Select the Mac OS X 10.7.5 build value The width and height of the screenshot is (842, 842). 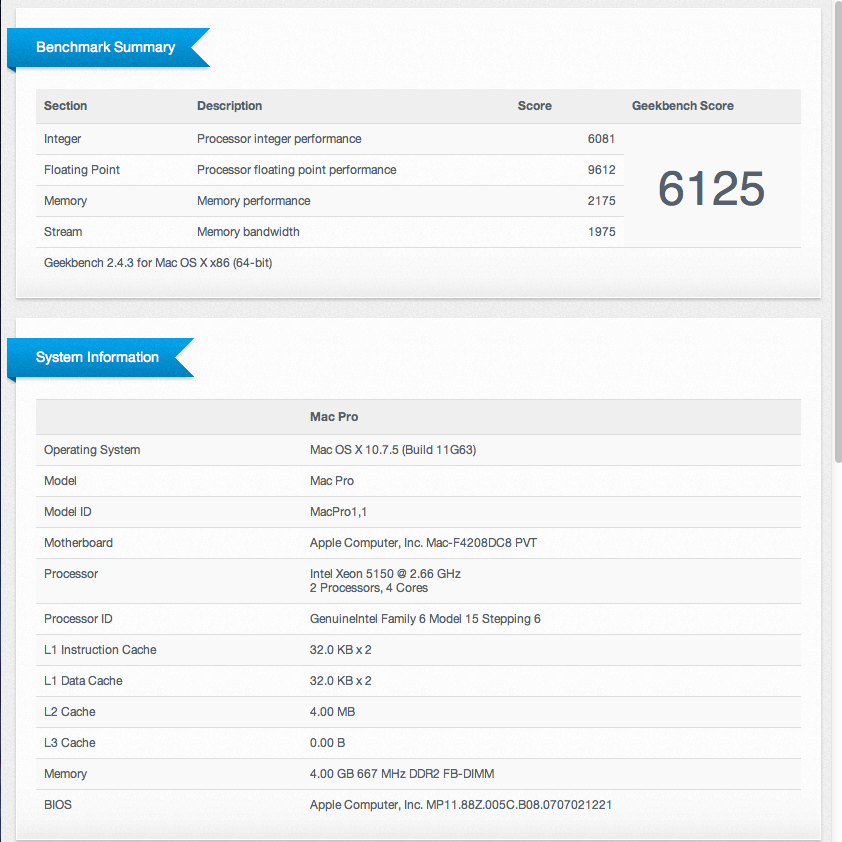(x=393, y=450)
